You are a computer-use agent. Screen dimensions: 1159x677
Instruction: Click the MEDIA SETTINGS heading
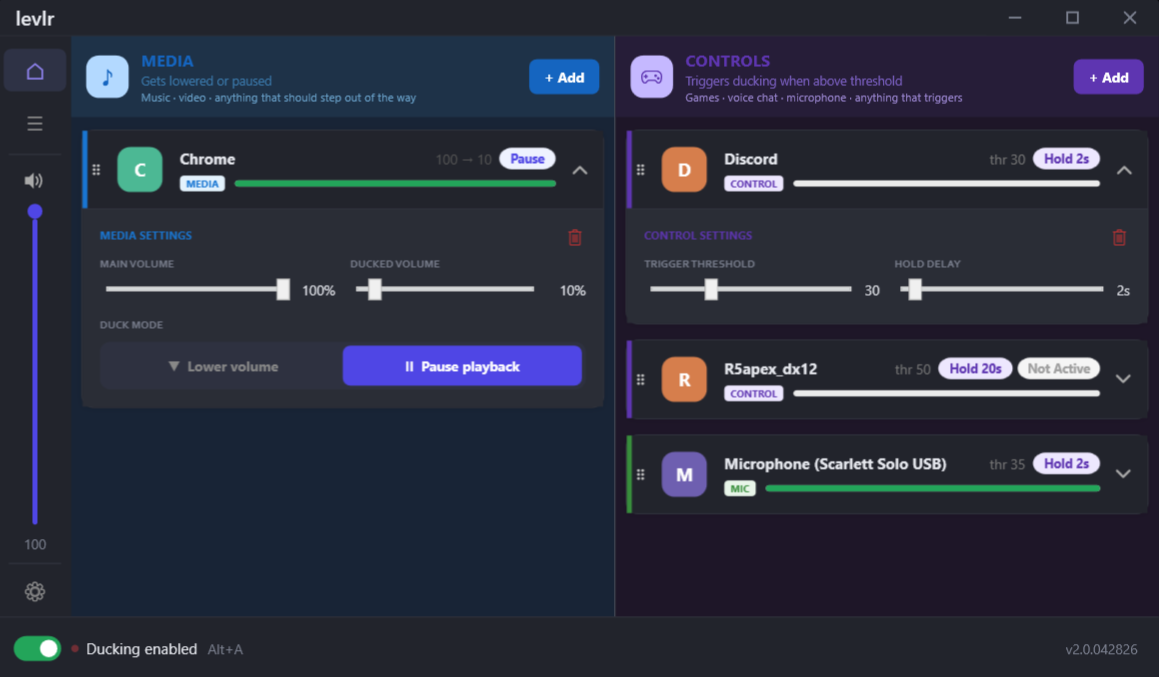pos(146,235)
